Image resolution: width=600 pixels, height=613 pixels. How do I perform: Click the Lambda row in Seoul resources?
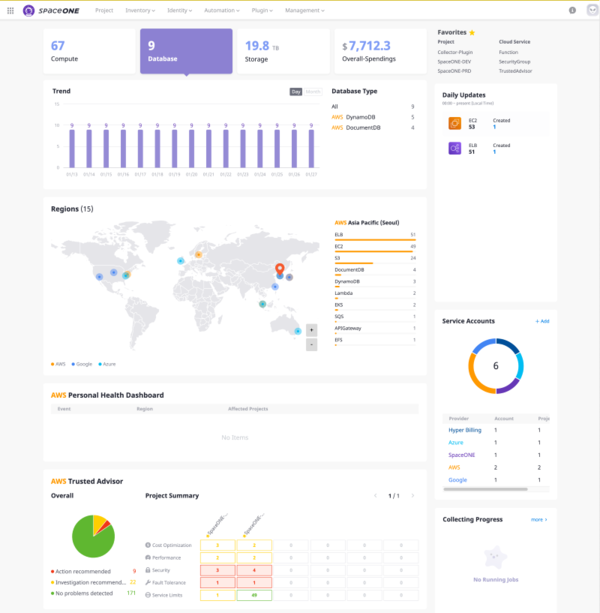point(375,294)
